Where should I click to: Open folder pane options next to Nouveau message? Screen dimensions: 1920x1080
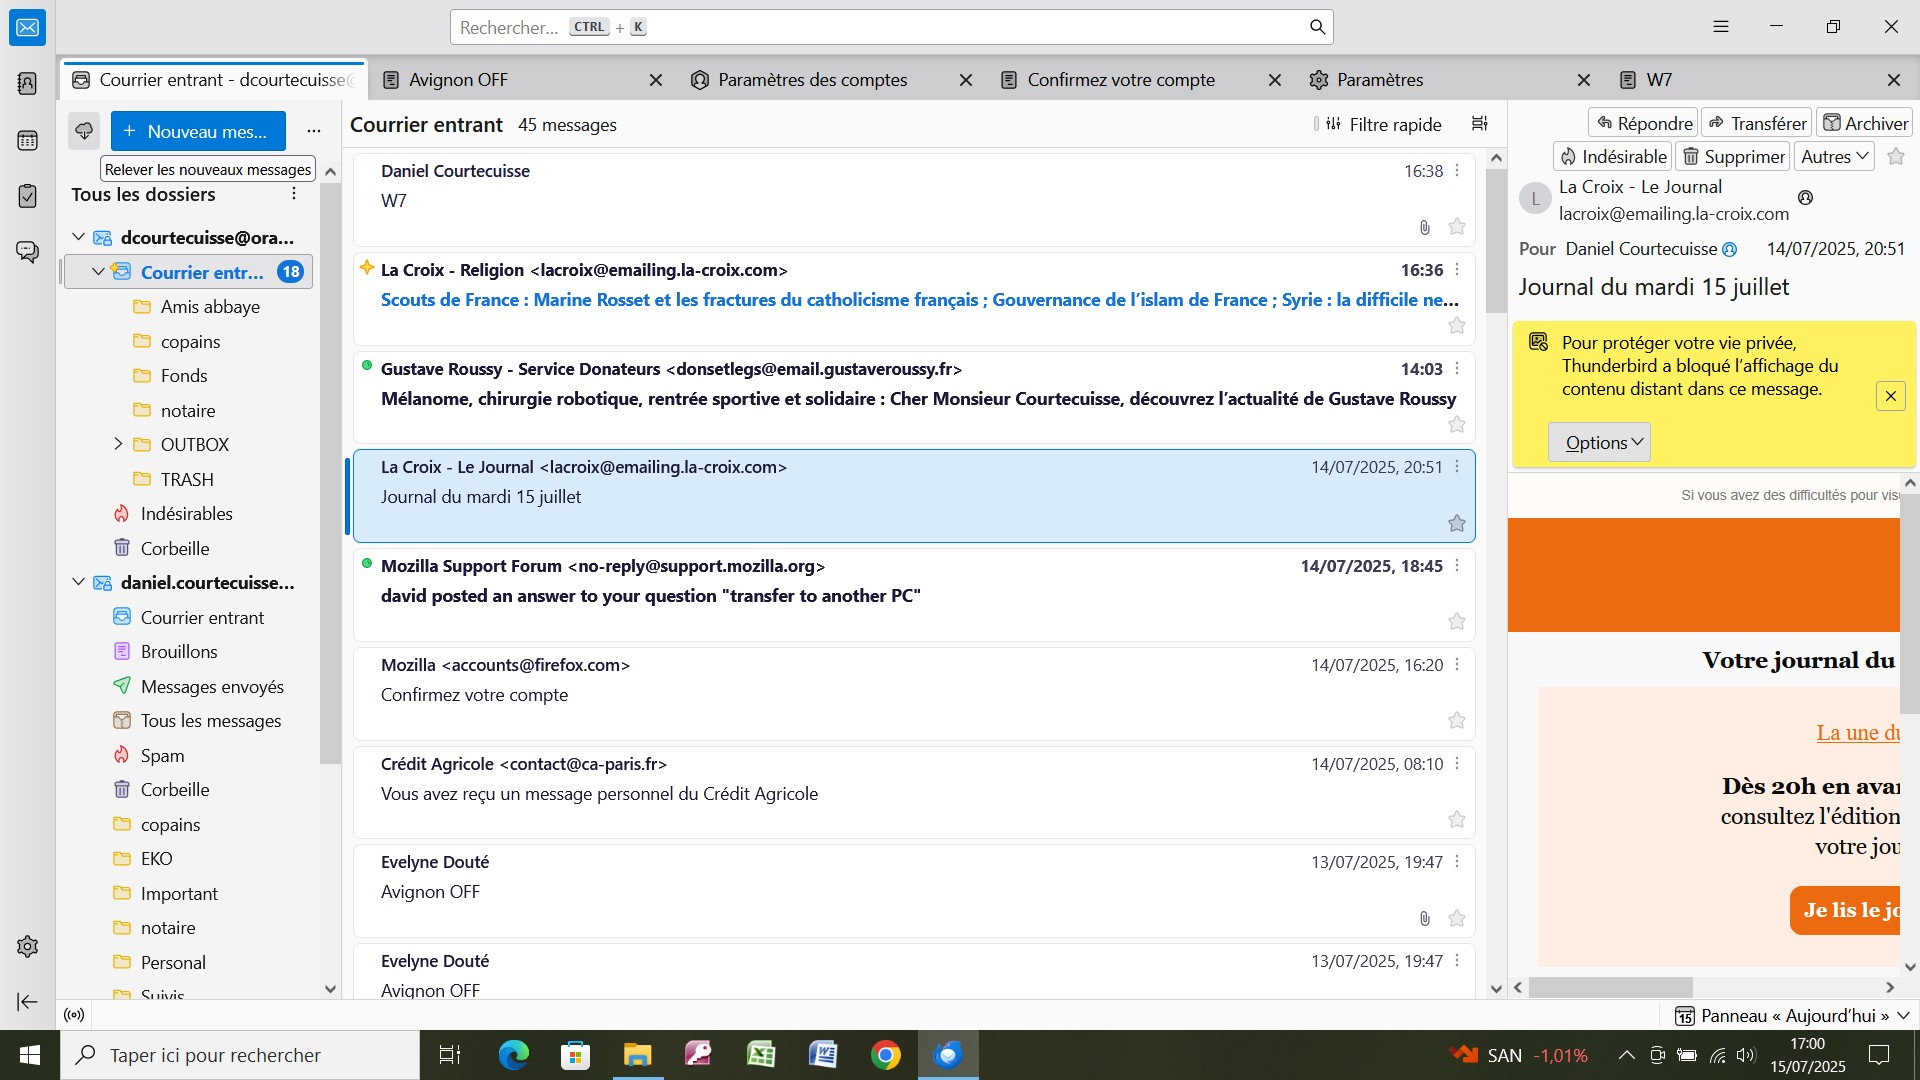314,131
